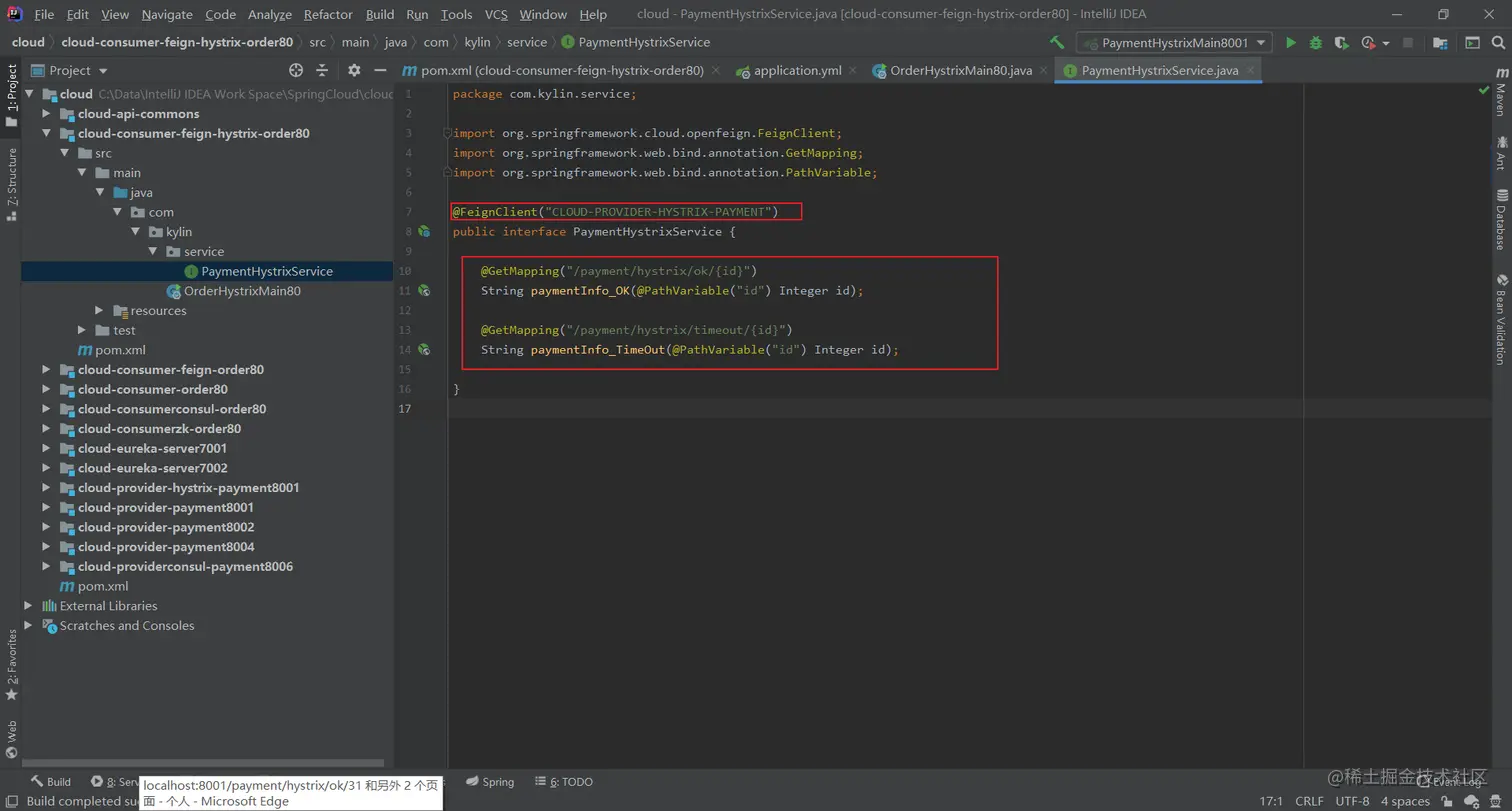Select Scratches and Consoles node
This screenshot has height=811, width=1512.
[x=127, y=626]
